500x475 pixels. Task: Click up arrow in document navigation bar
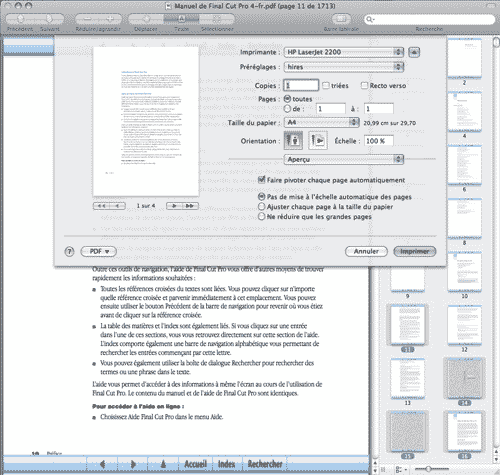click(163, 464)
